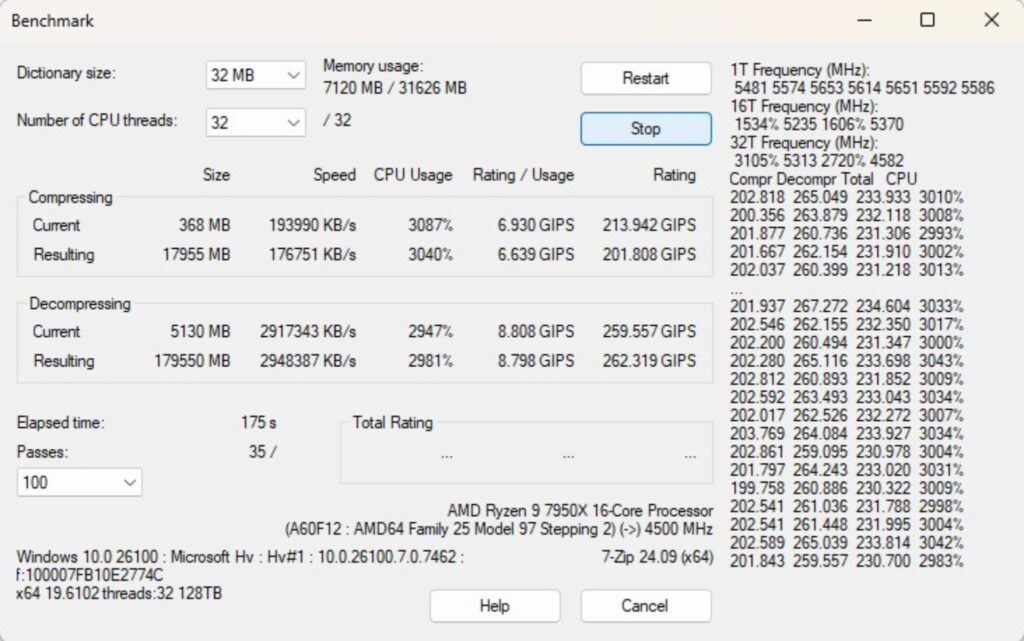Click the 1T Frequency (MHz) label
The image size is (1024, 641).
click(x=800, y=70)
